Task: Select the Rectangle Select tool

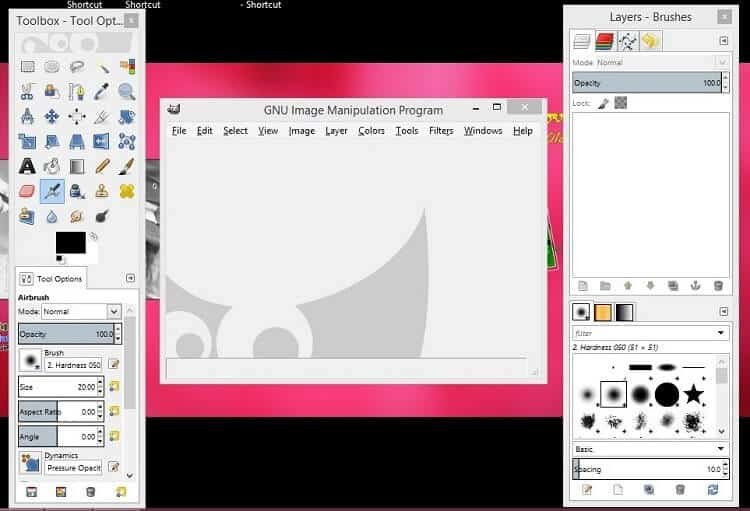Action: tap(28, 67)
